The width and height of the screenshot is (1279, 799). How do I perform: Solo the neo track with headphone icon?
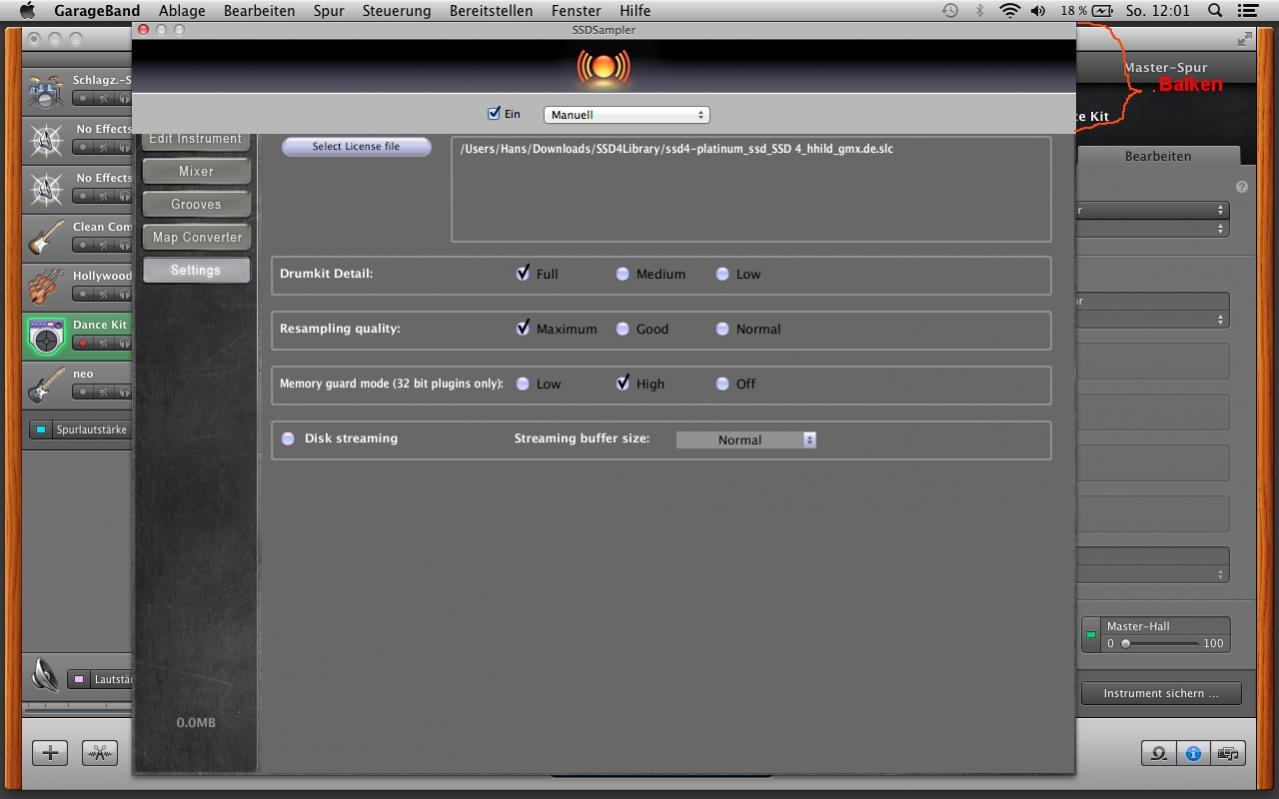click(x=124, y=392)
